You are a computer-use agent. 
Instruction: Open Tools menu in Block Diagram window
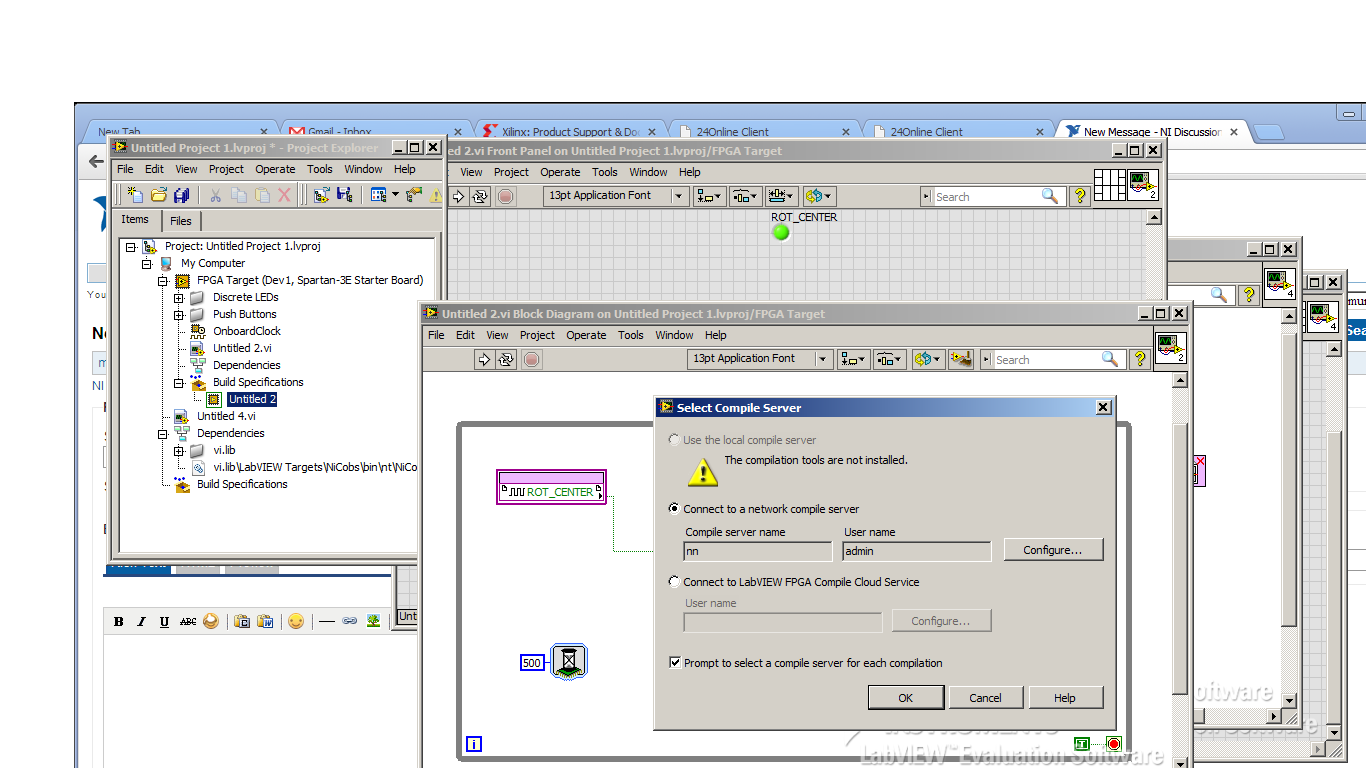pyautogui.click(x=630, y=335)
